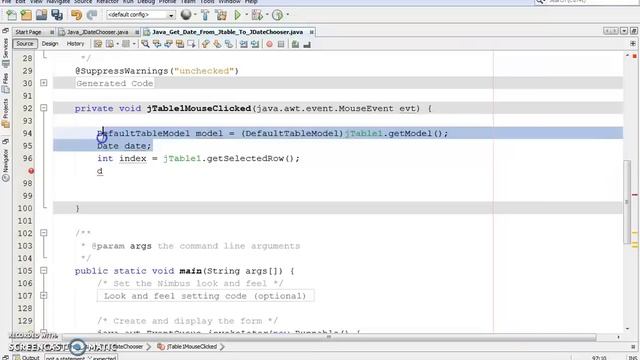Click the red error marker in the gutter
This screenshot has height=360, width=640.
(31, 171)
